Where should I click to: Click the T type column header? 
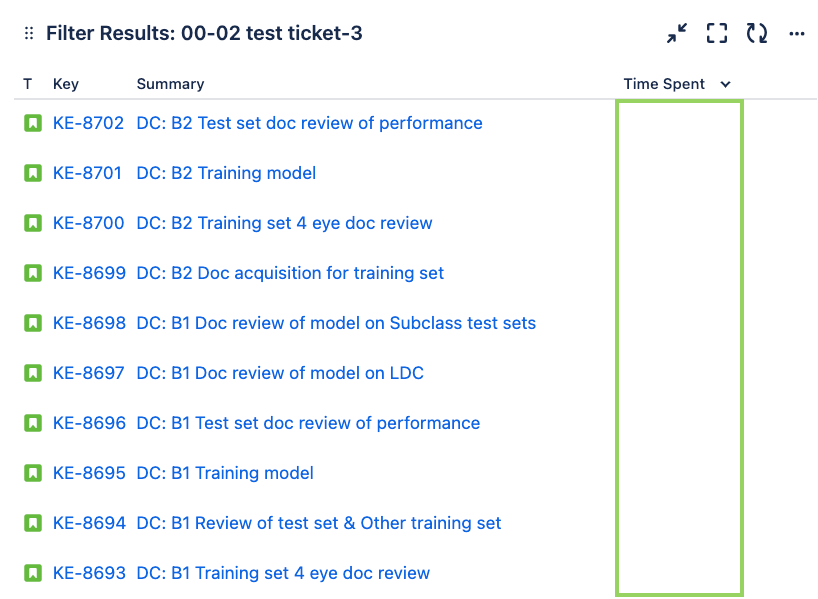[x=27, y=84]
